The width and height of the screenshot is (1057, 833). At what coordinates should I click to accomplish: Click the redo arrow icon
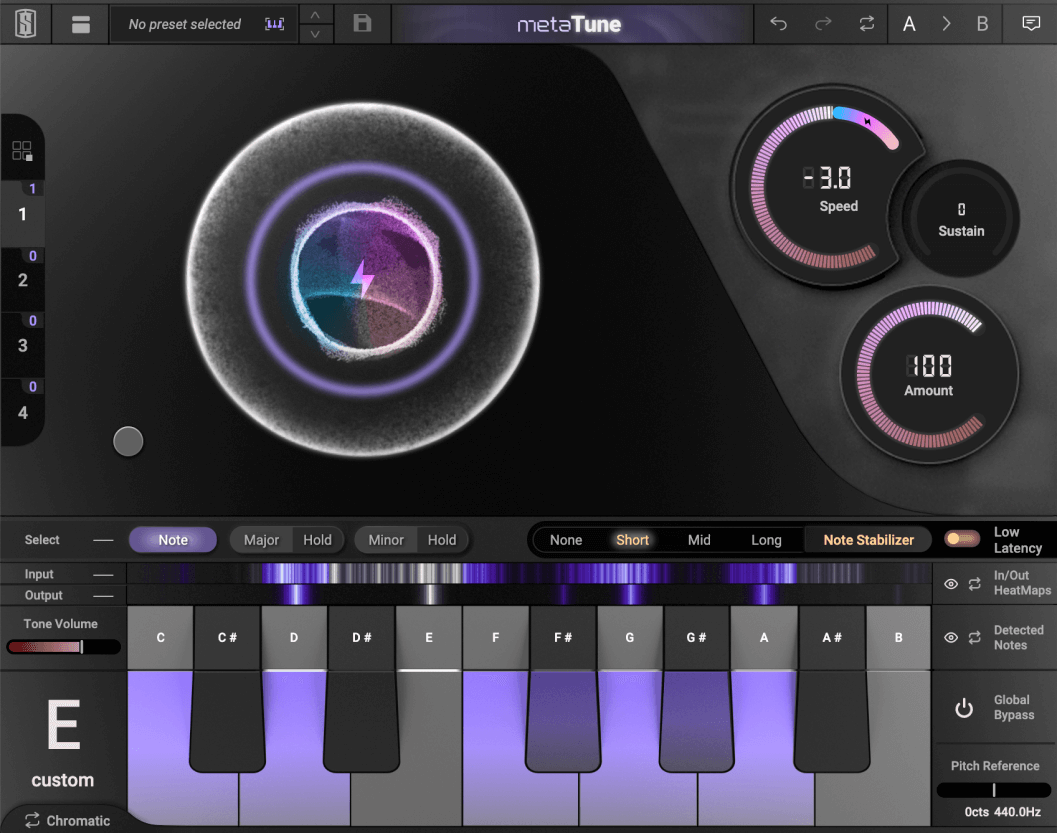click(x=821, y=23)
